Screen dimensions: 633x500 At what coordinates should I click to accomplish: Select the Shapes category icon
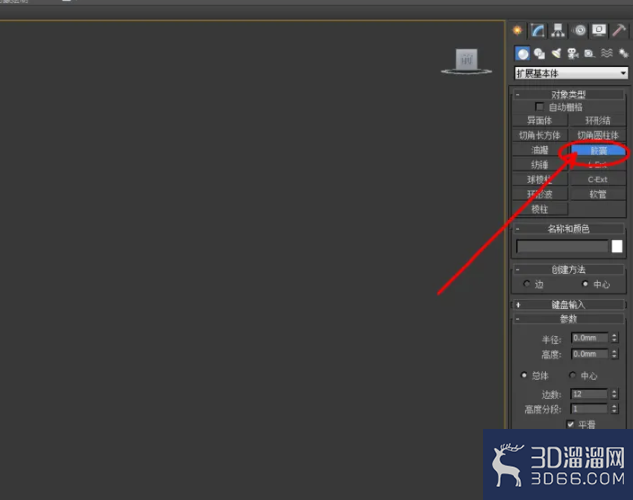point(539,53)
